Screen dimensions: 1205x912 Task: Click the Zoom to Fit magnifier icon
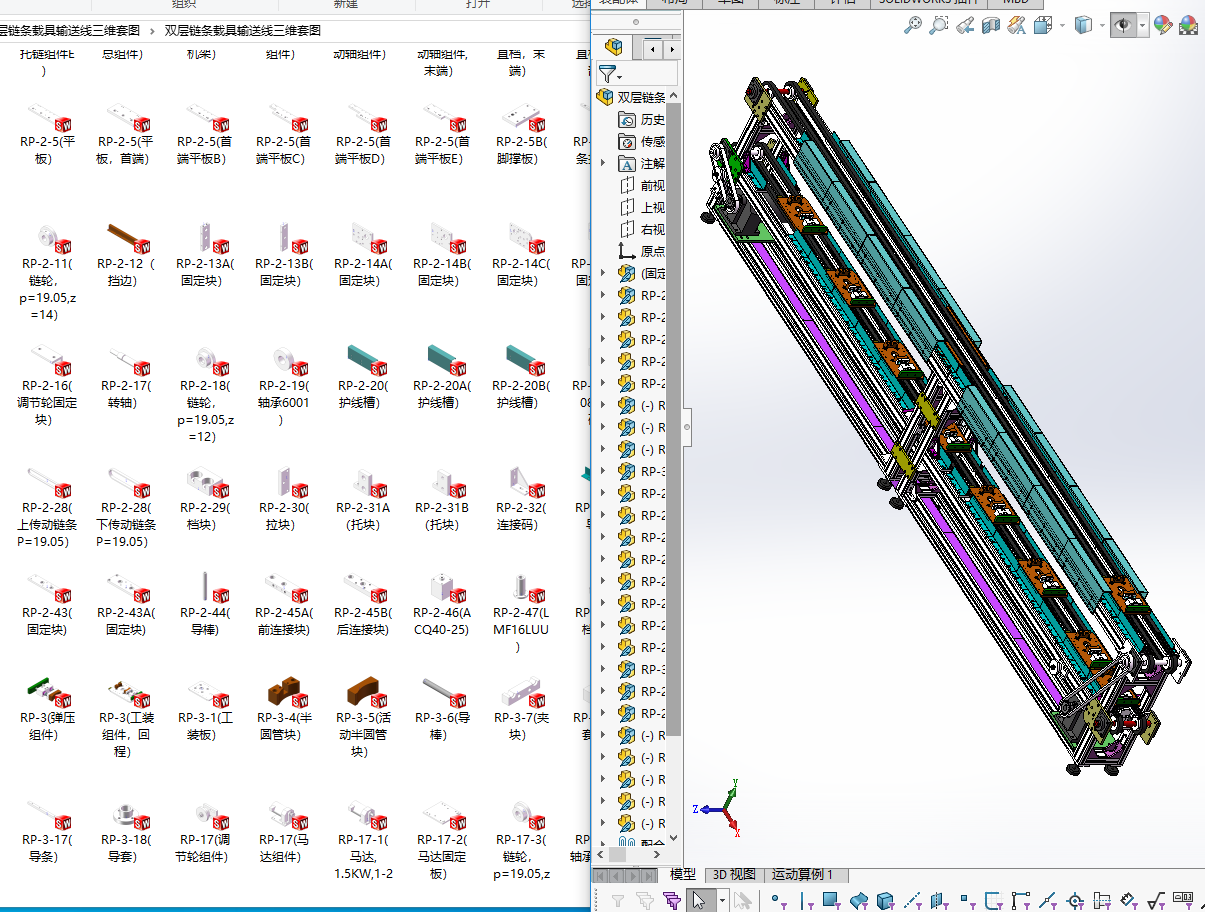(x=912, y=26)
